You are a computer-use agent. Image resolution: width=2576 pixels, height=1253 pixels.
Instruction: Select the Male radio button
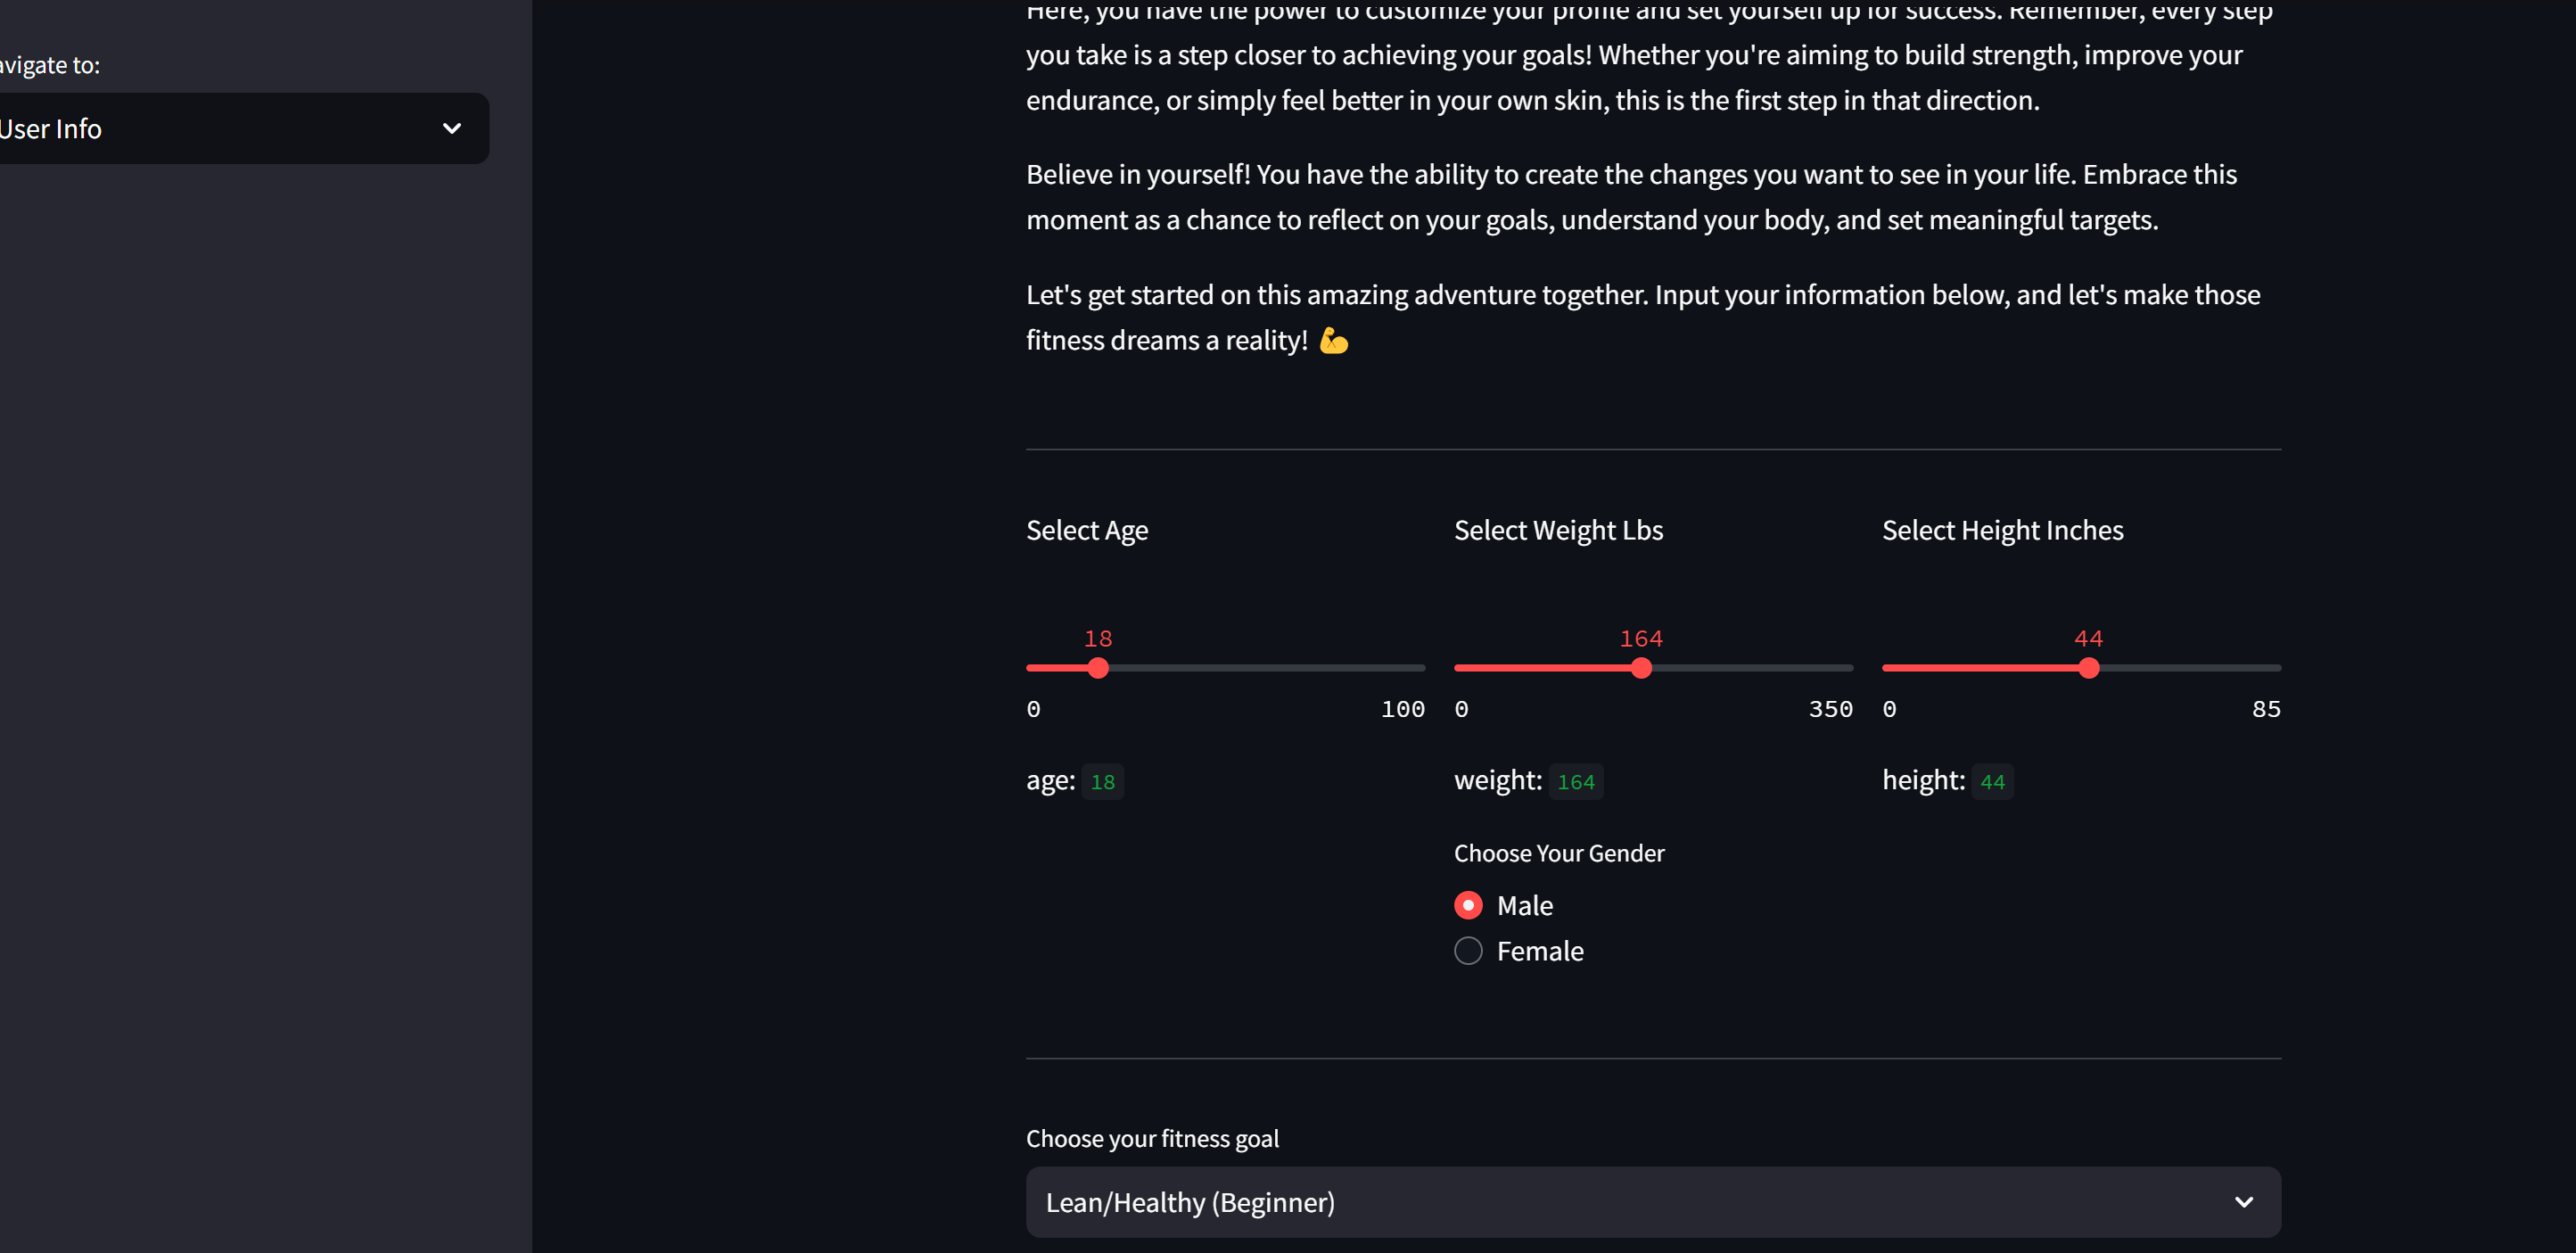pyautogui.click(x=1468, y=905)
